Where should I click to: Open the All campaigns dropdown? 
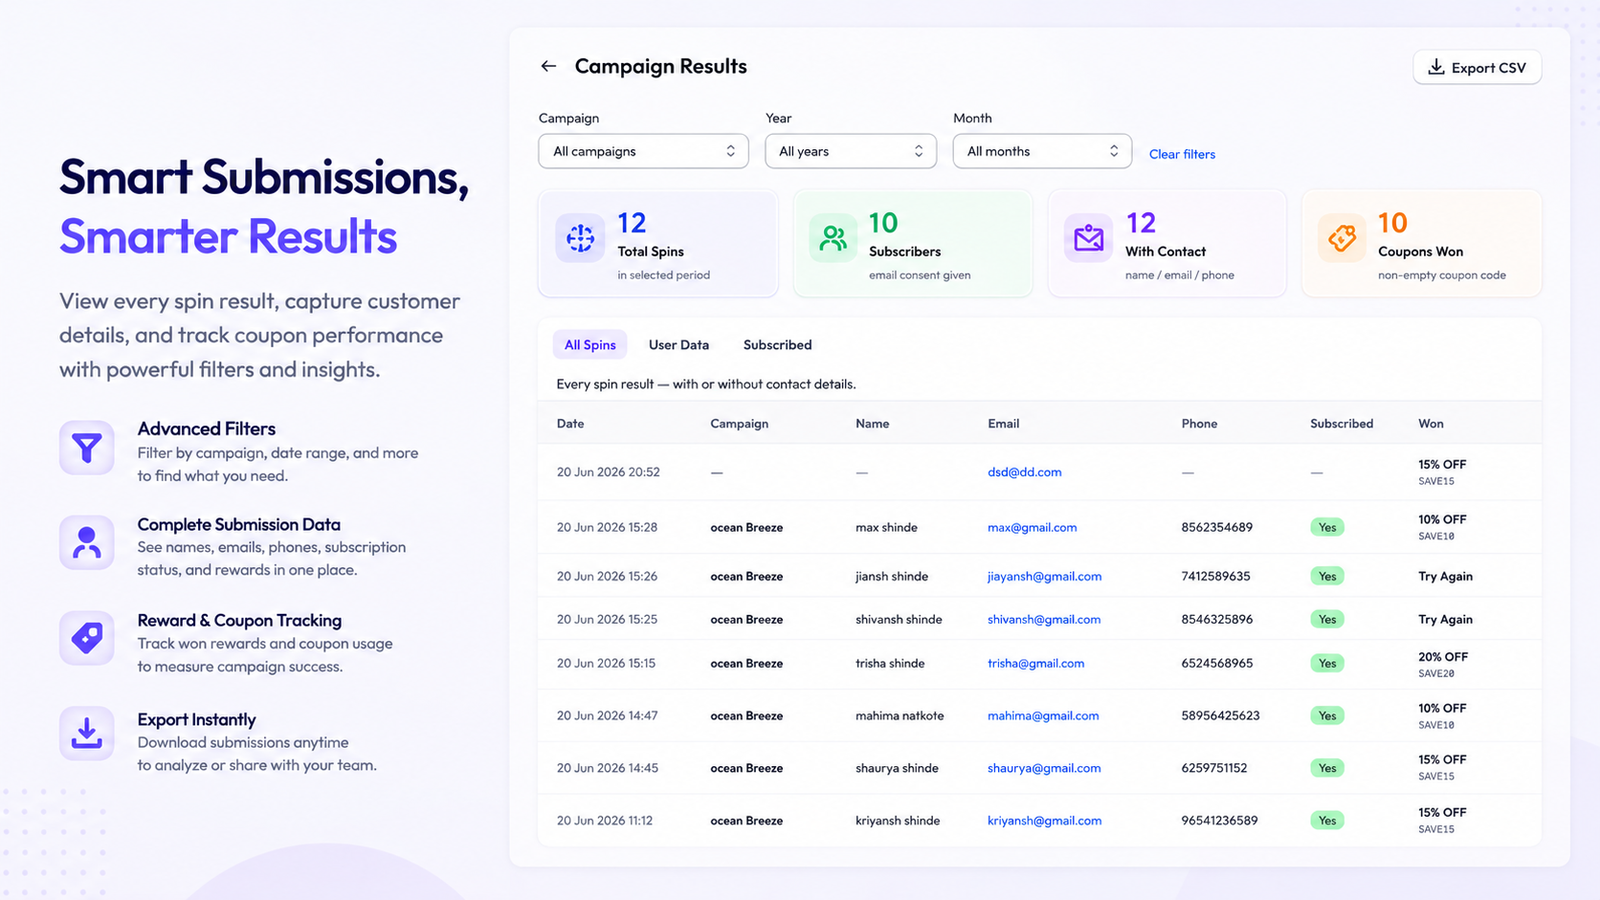[x=643, y=151]
